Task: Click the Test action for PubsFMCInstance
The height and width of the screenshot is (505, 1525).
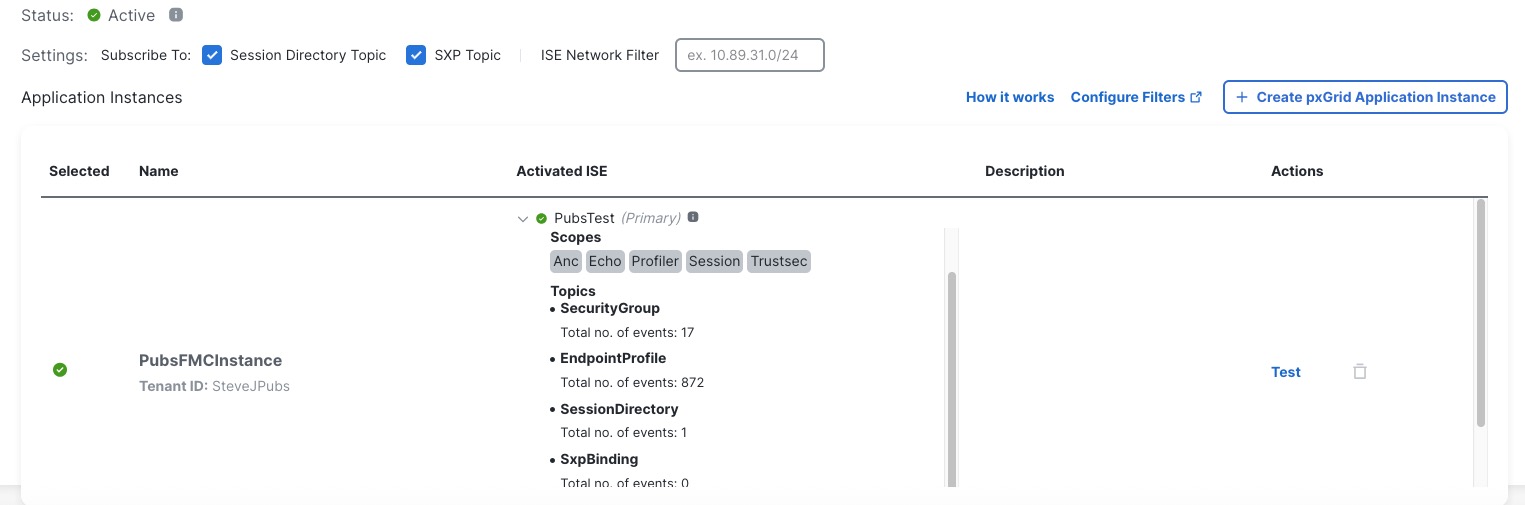Action: click(1285, 372)
